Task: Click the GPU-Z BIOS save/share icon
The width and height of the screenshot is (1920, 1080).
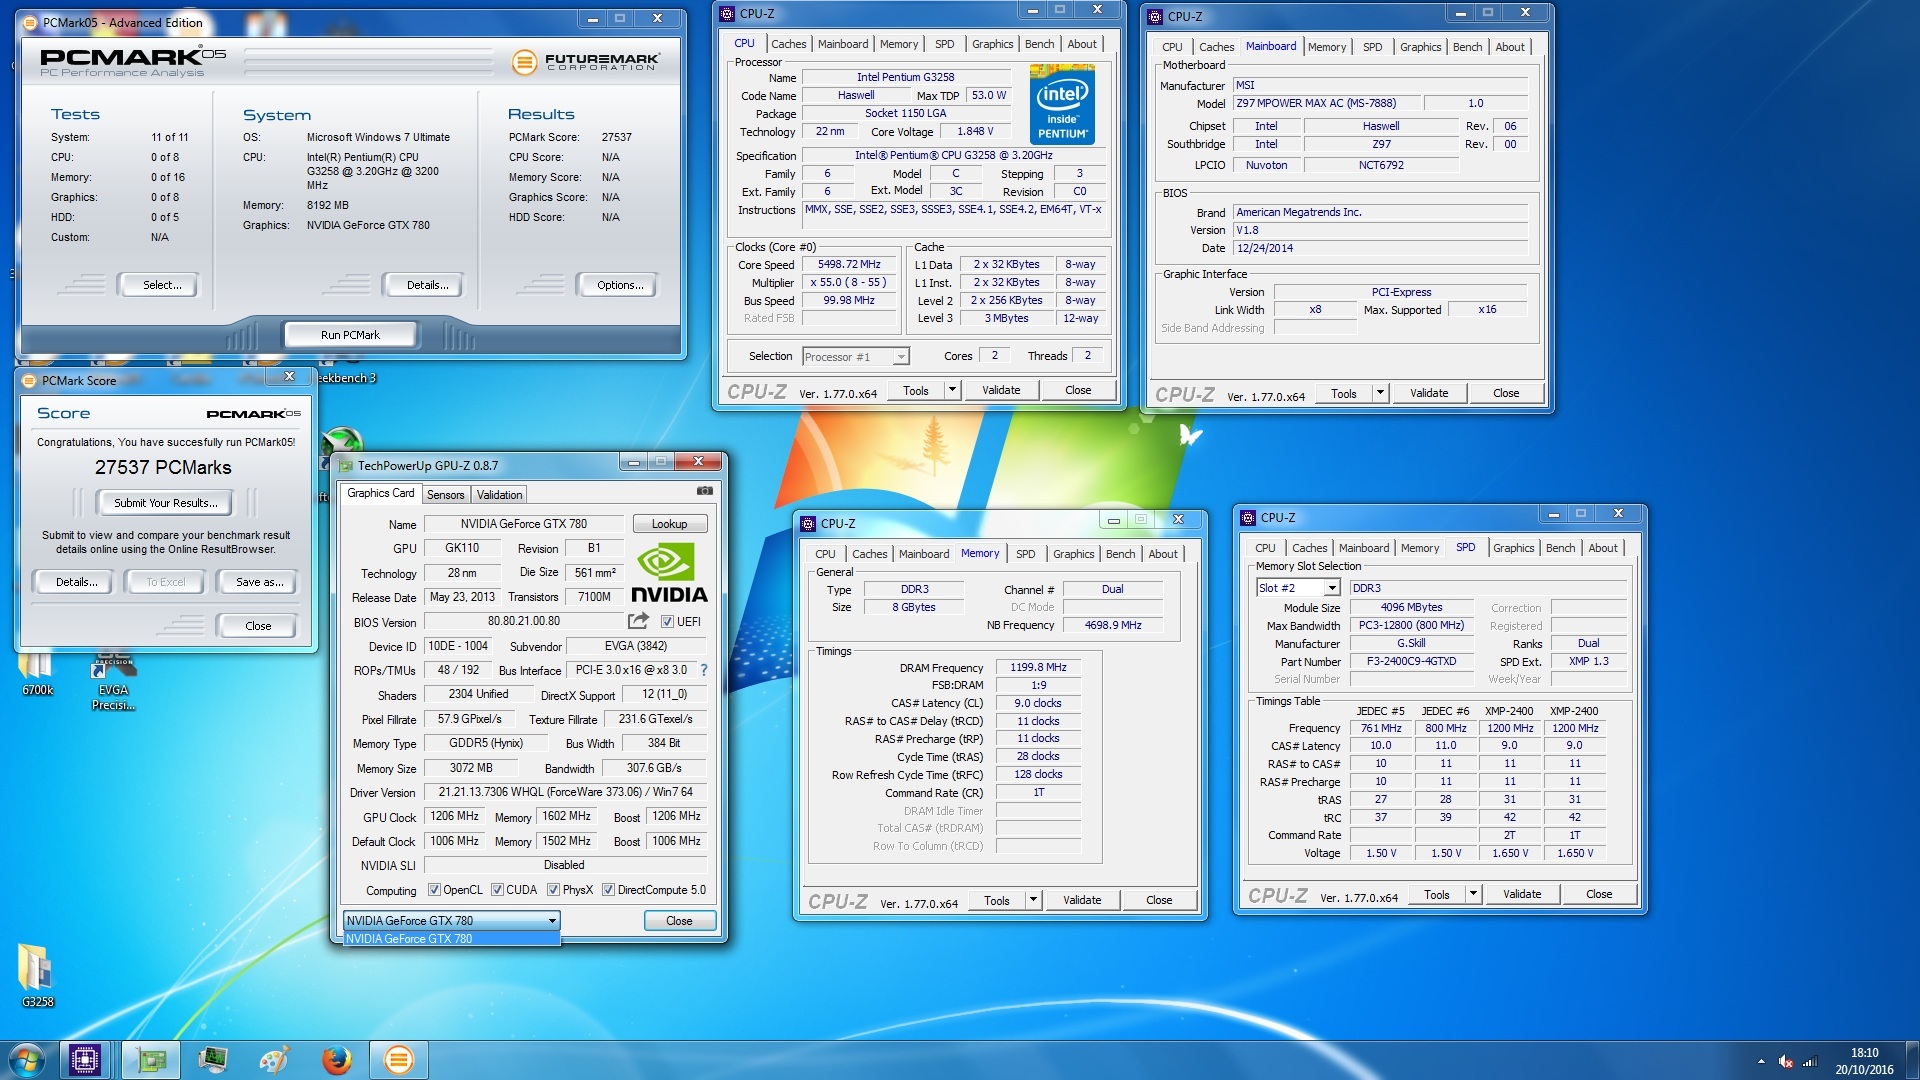Action: 638,621
